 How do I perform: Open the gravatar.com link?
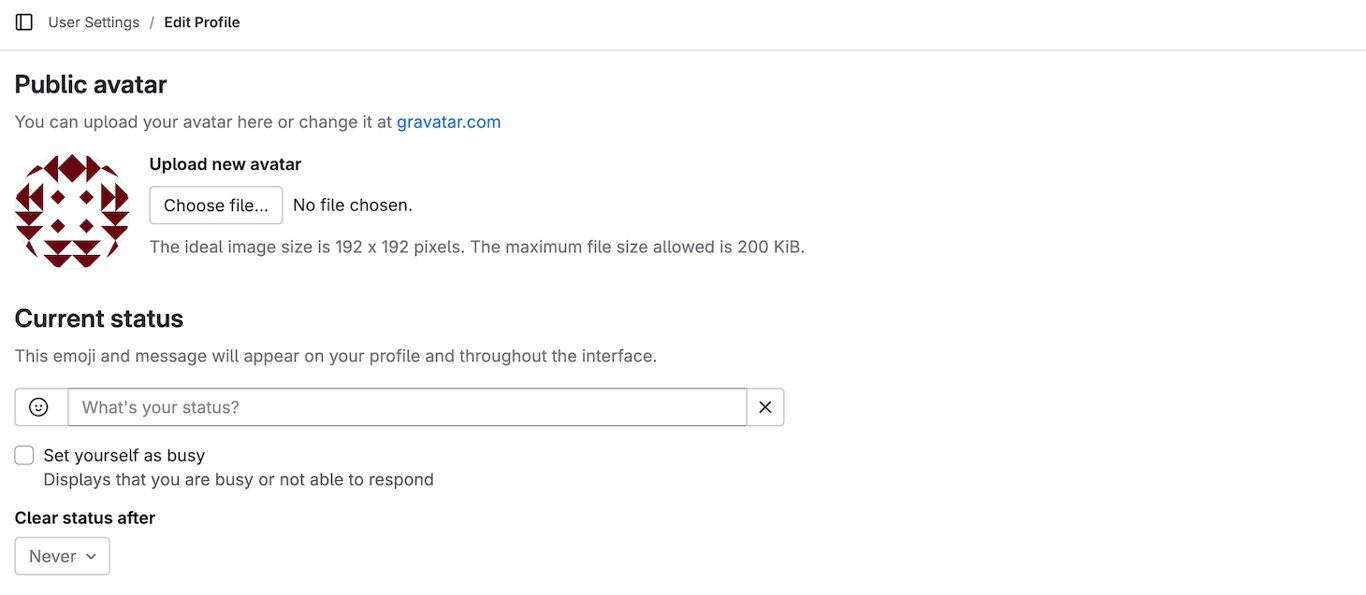click(x=448, y=121)
